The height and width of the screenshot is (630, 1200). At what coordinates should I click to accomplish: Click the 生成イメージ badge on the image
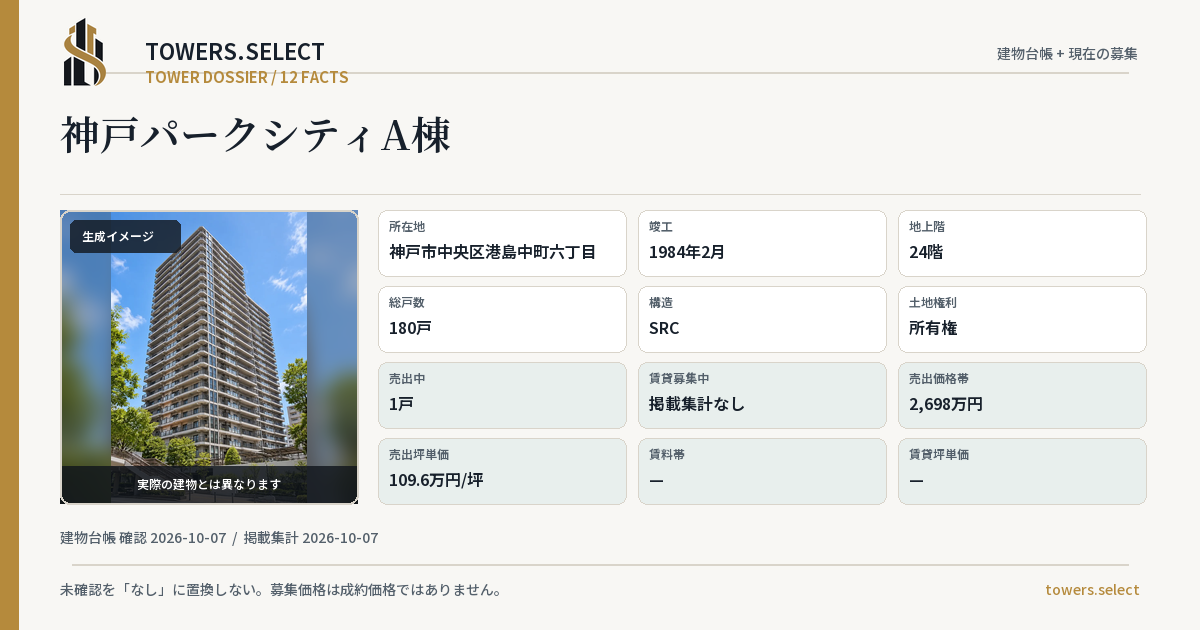point(125,237)
